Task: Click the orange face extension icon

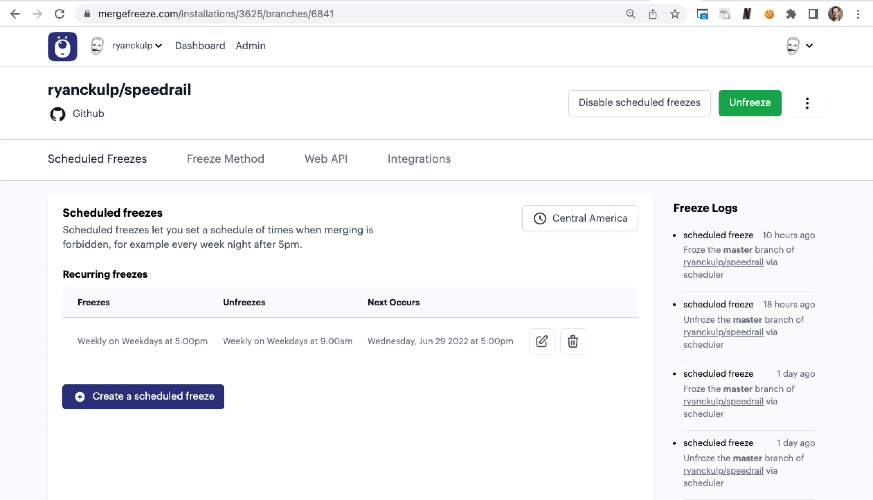Action: tap(769, 14)
